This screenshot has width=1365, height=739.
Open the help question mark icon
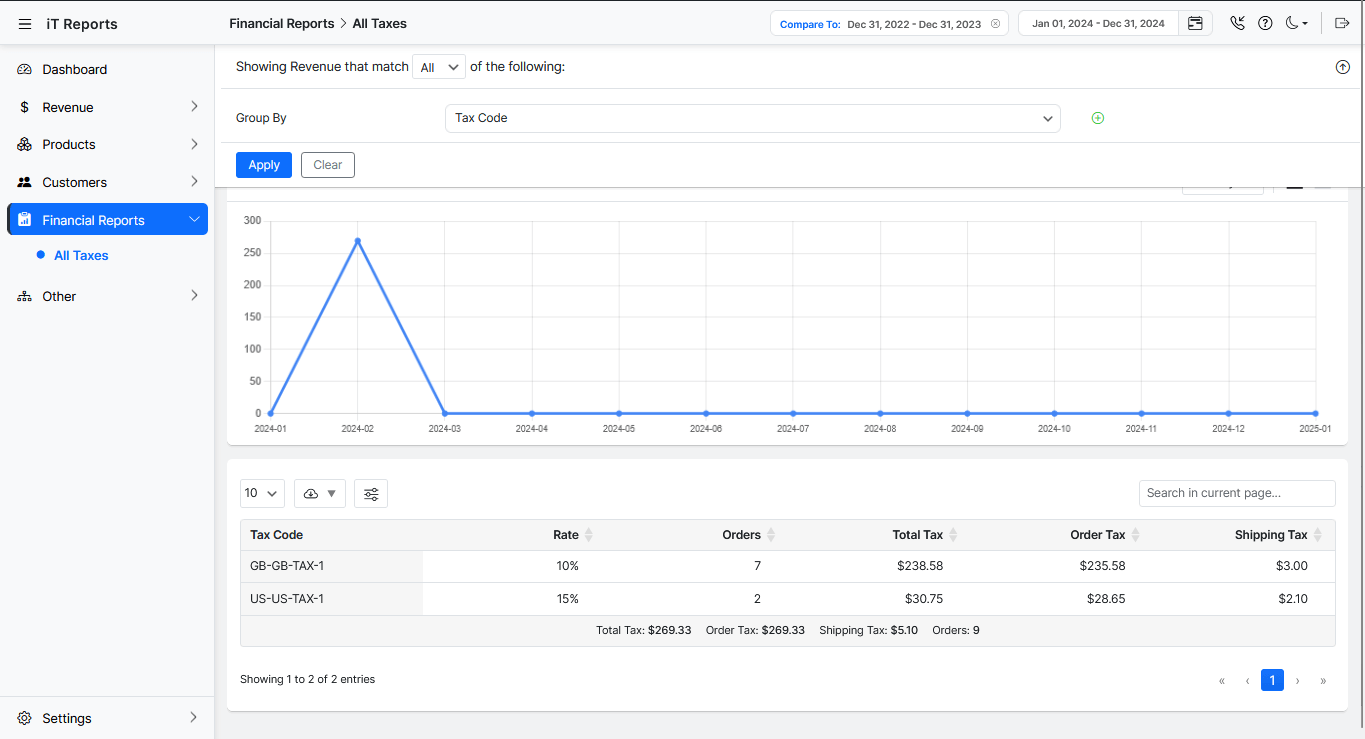[1265, 24]
